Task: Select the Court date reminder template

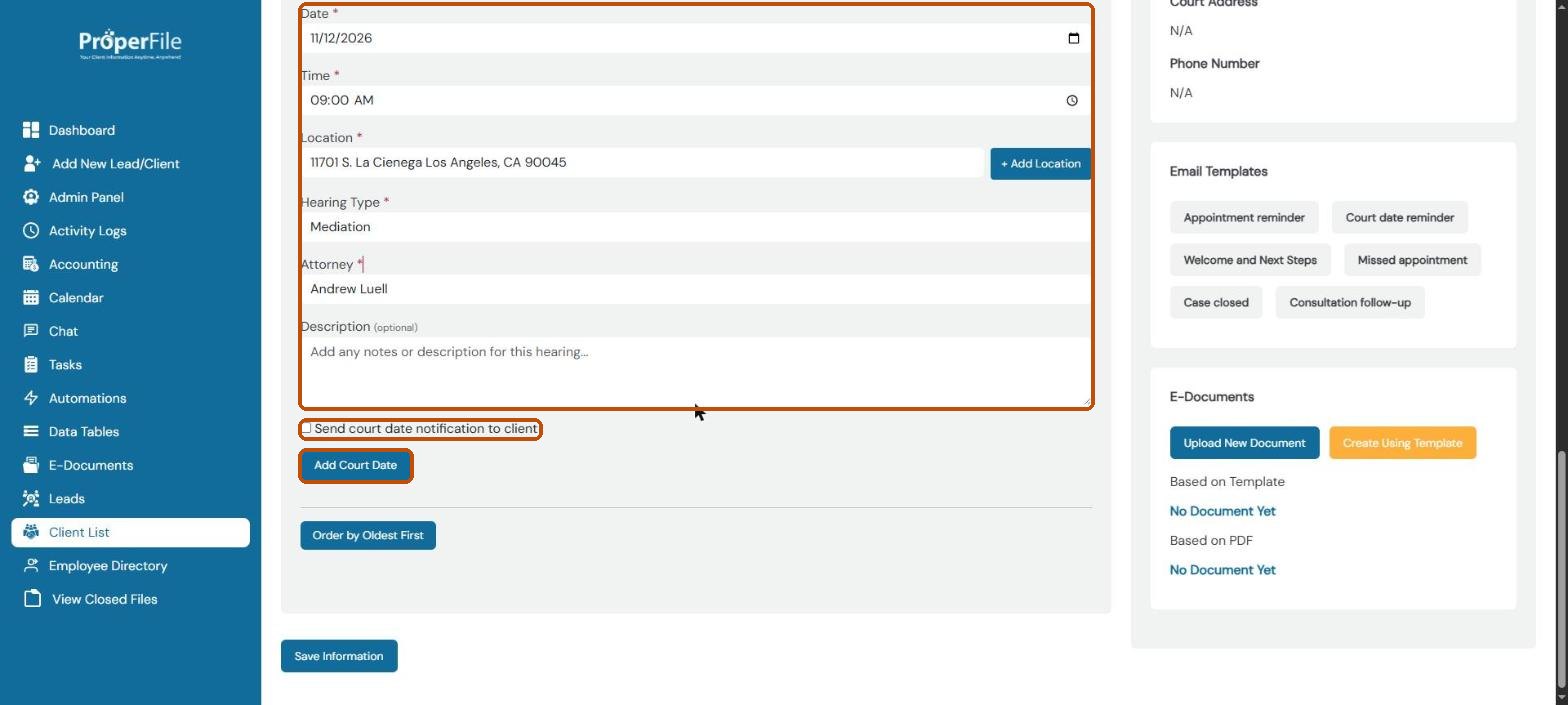Action: [1399, 218]
